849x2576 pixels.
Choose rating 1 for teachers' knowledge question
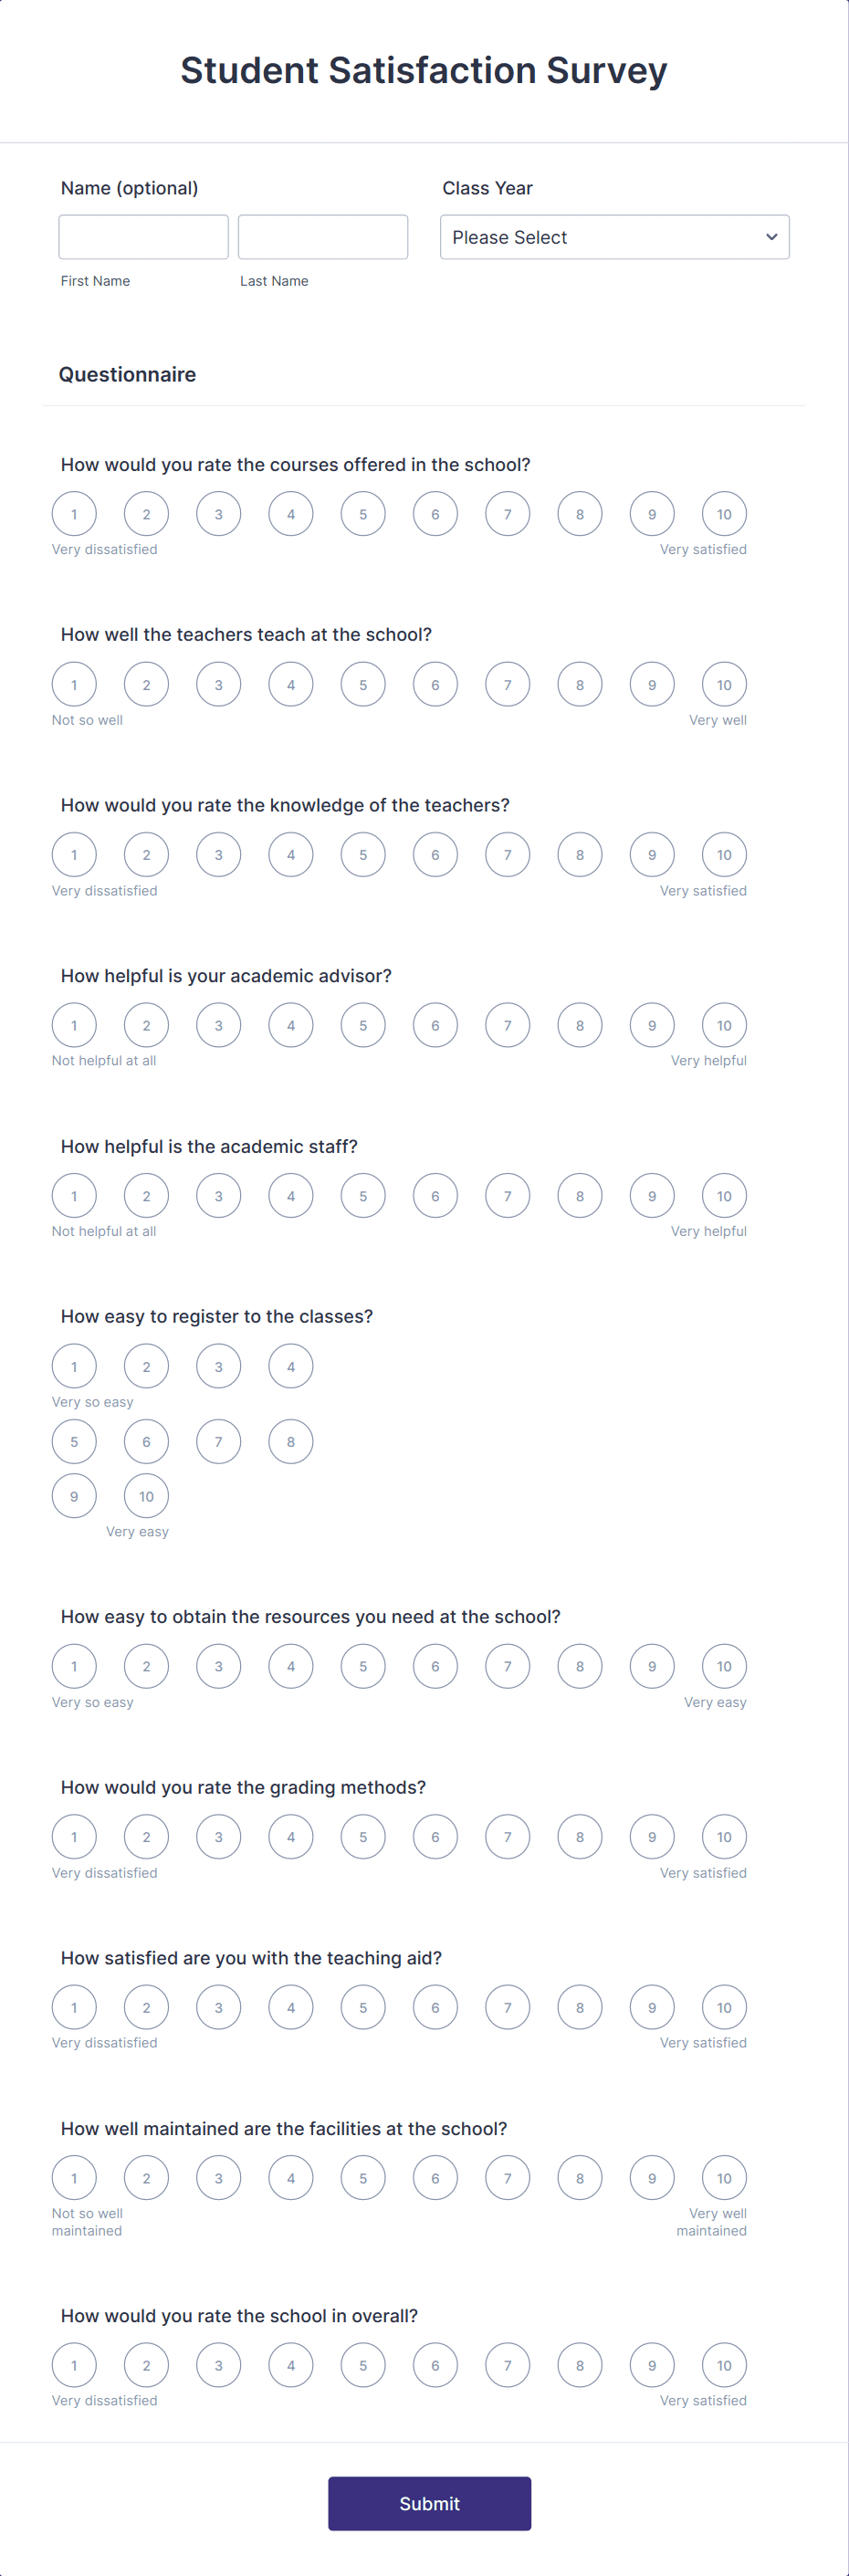[x=74, y=854]
